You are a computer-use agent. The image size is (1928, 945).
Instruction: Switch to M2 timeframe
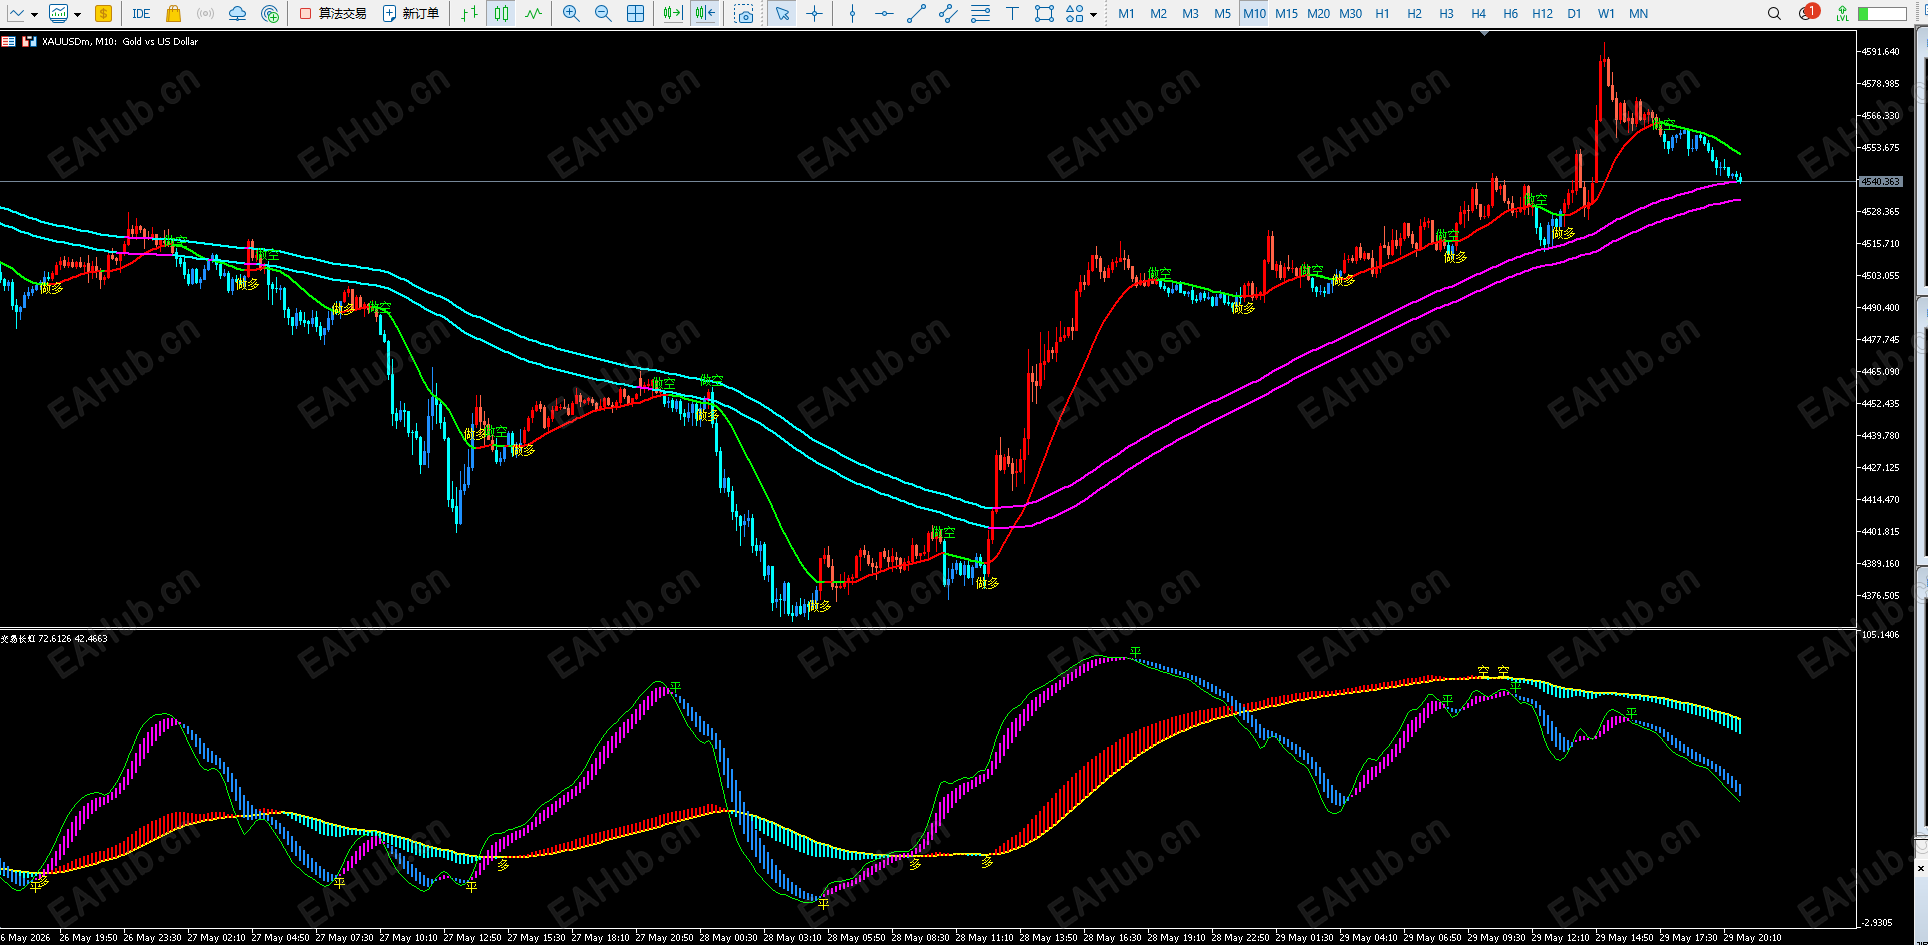click(x=1158, y=14)
